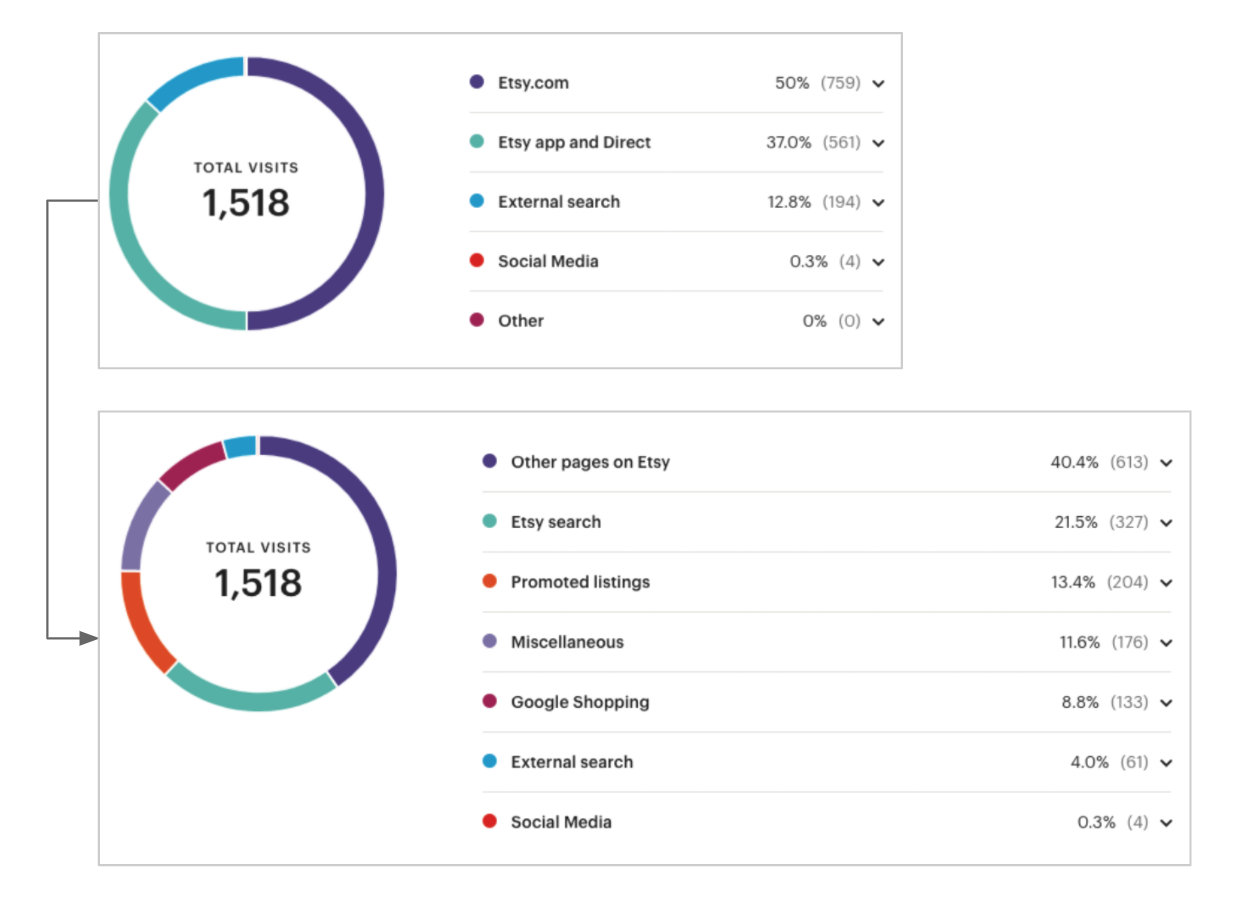Click teal dot beside Etsy search

[x=489, y=521]
